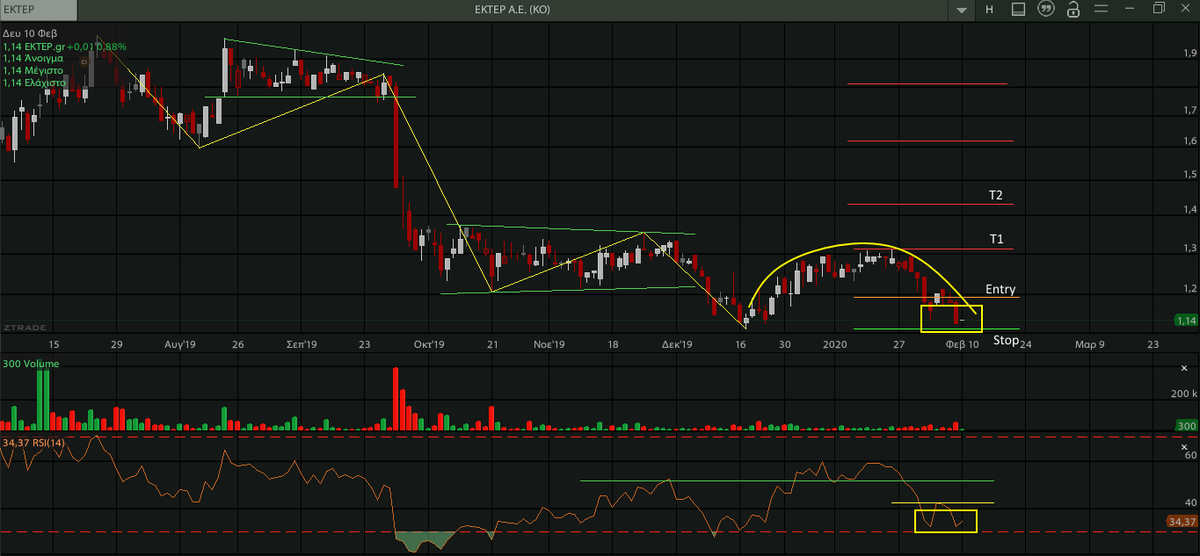Click the '200 k' volume axis label
This screenshot has height=556, width=1200.
1185,395
